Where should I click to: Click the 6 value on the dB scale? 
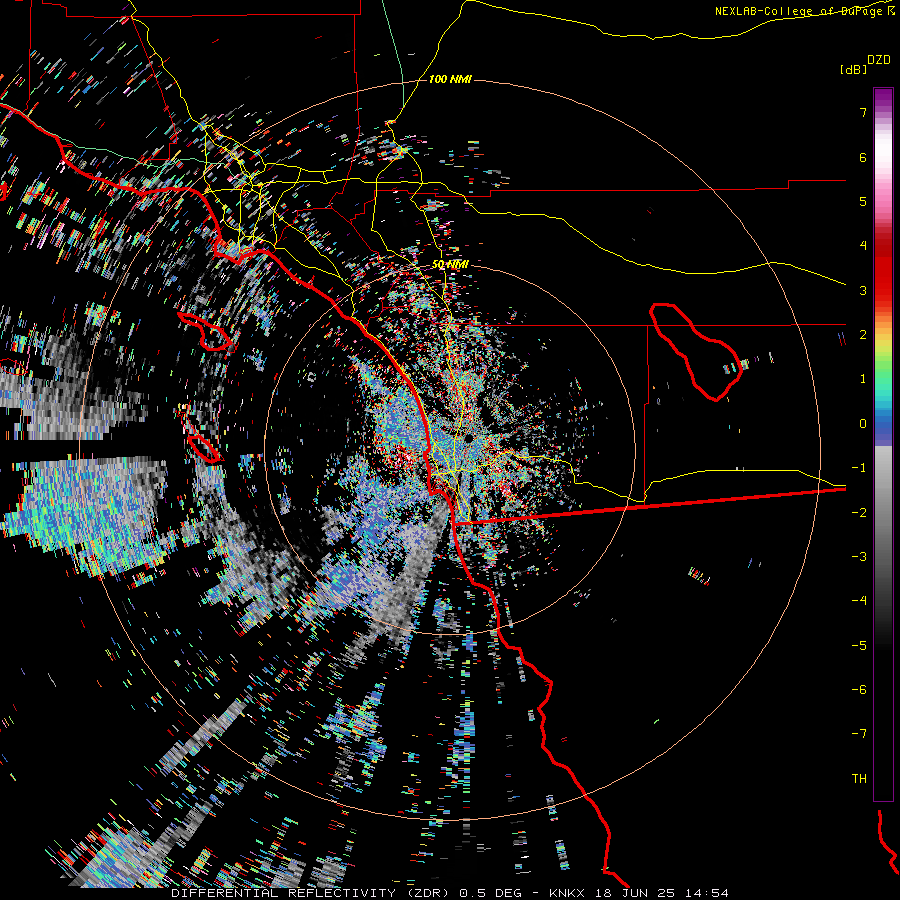863,157
